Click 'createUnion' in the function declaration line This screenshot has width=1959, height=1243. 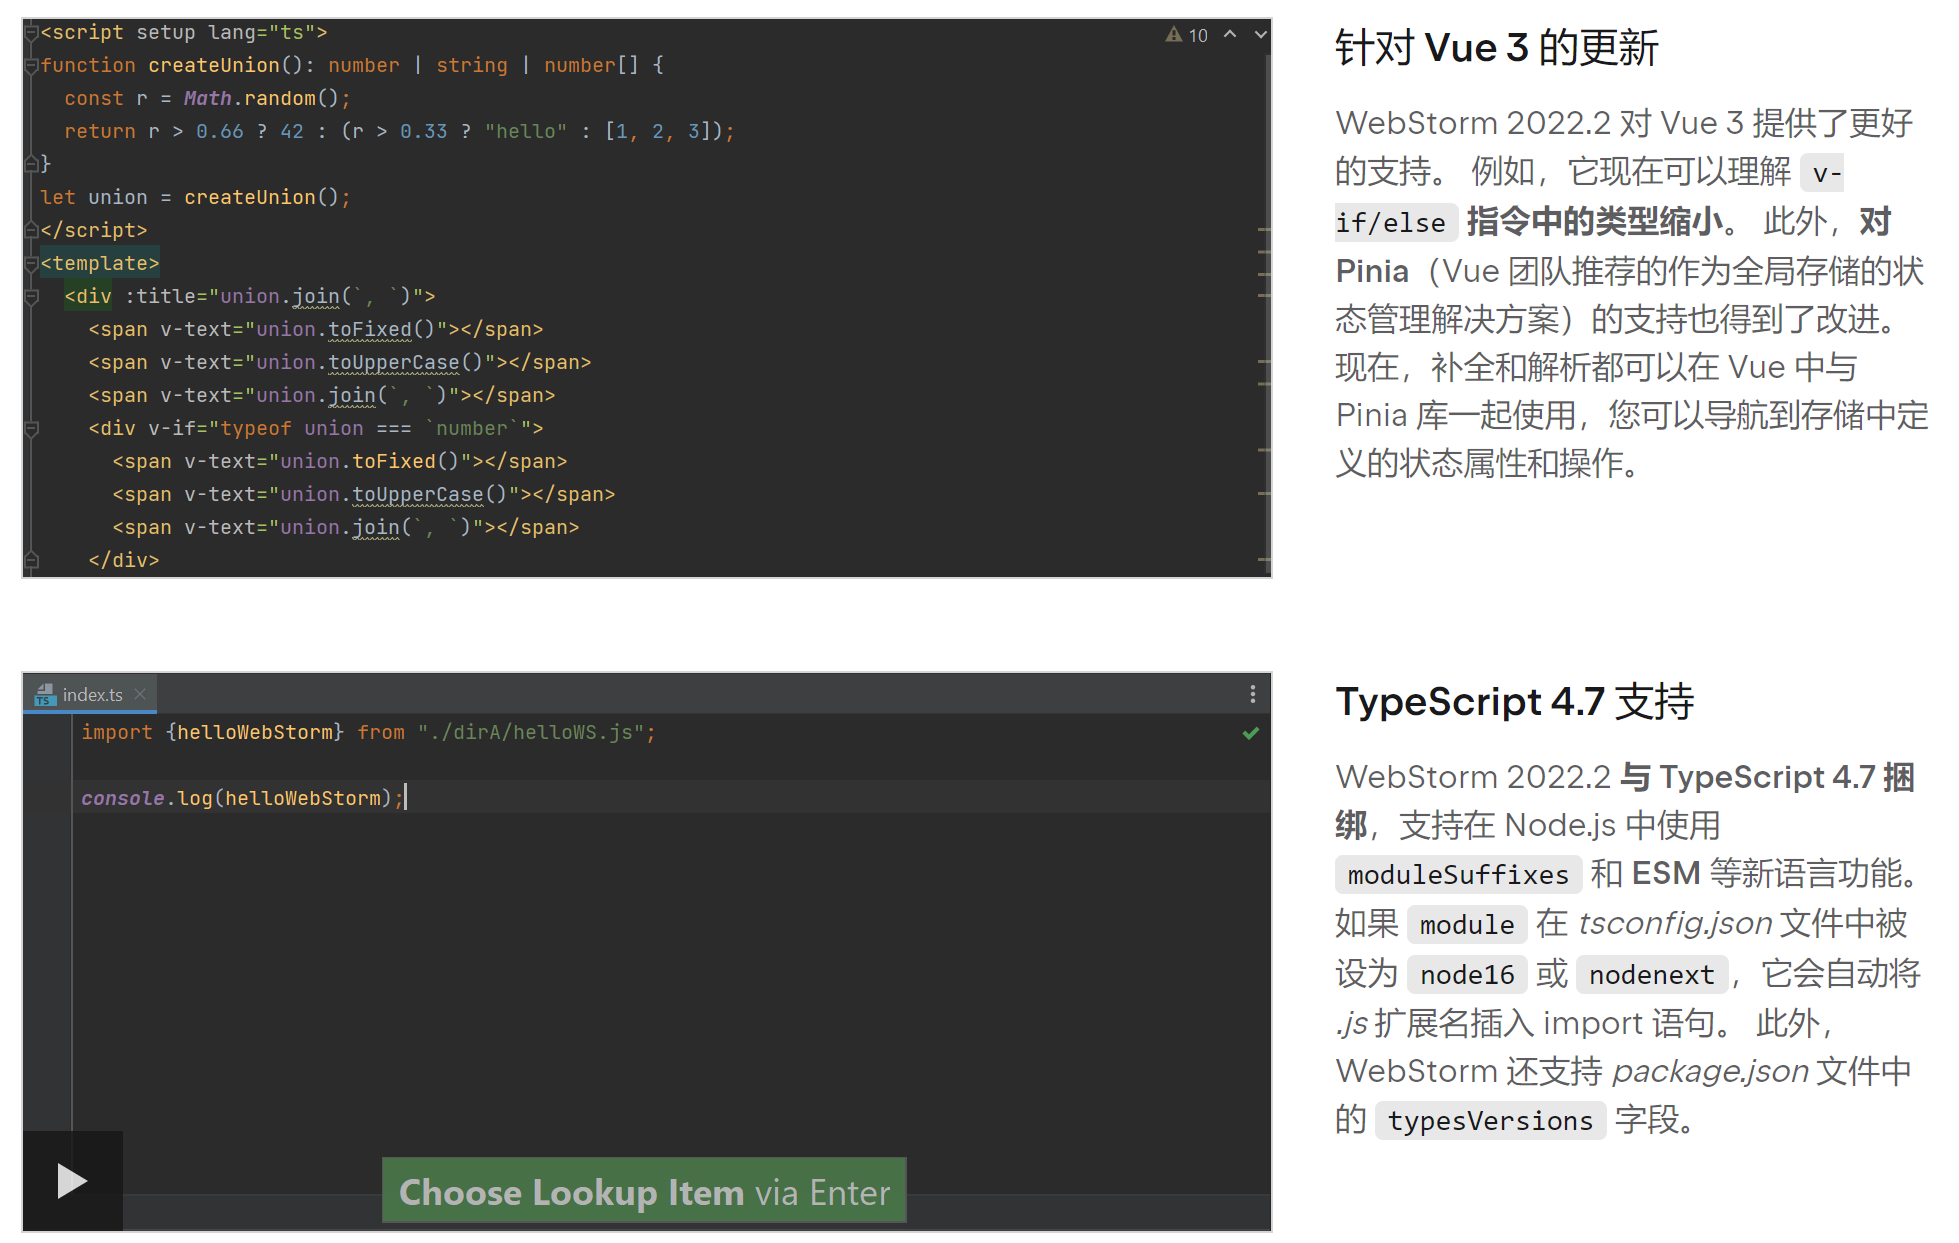coord(214,65)
